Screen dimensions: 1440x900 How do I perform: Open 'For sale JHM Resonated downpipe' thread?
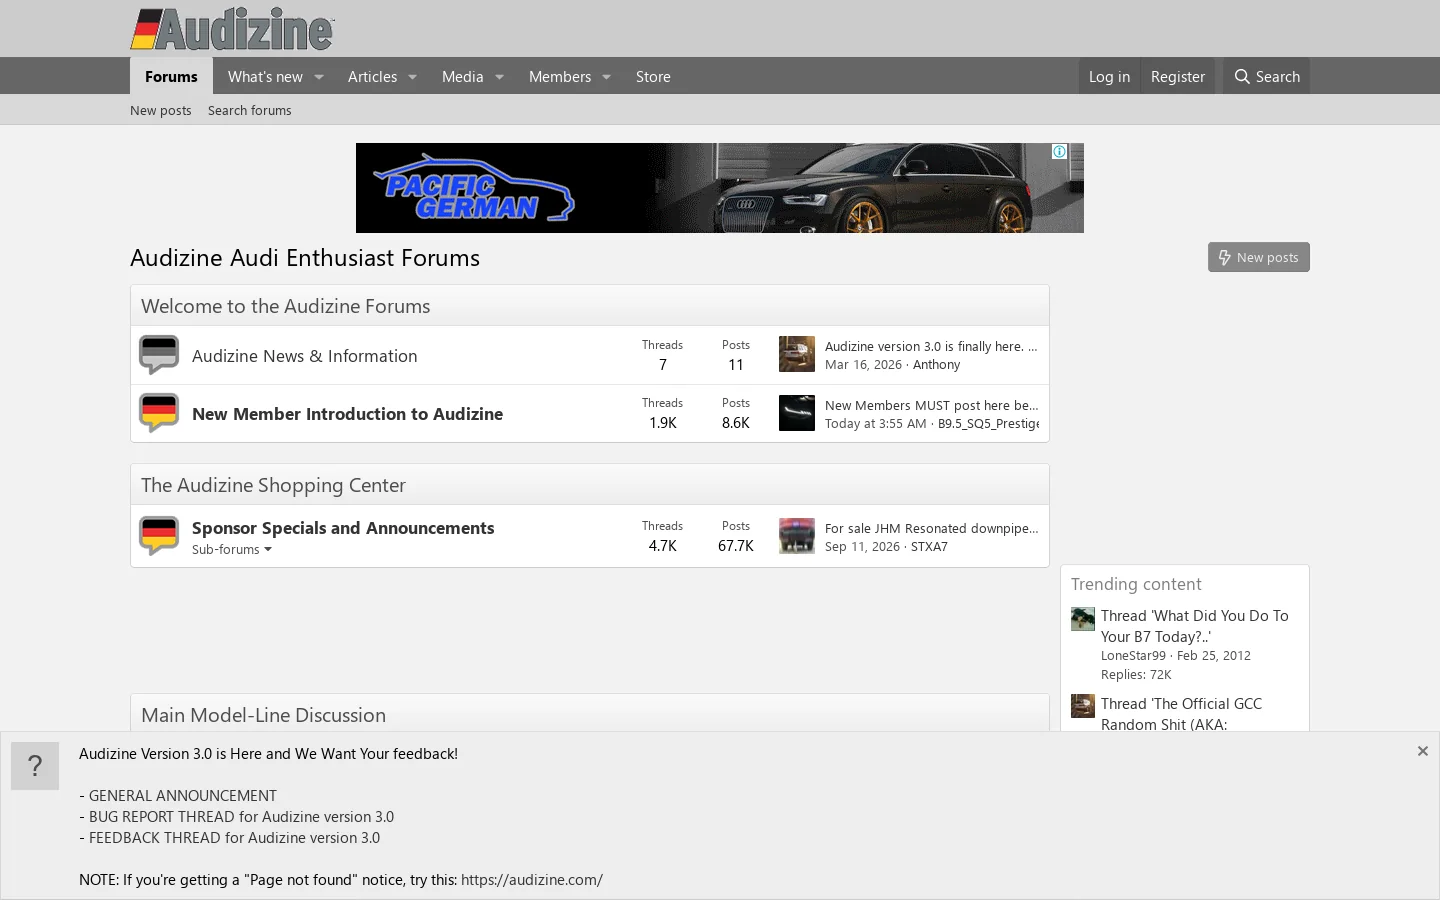coord(931,528)
